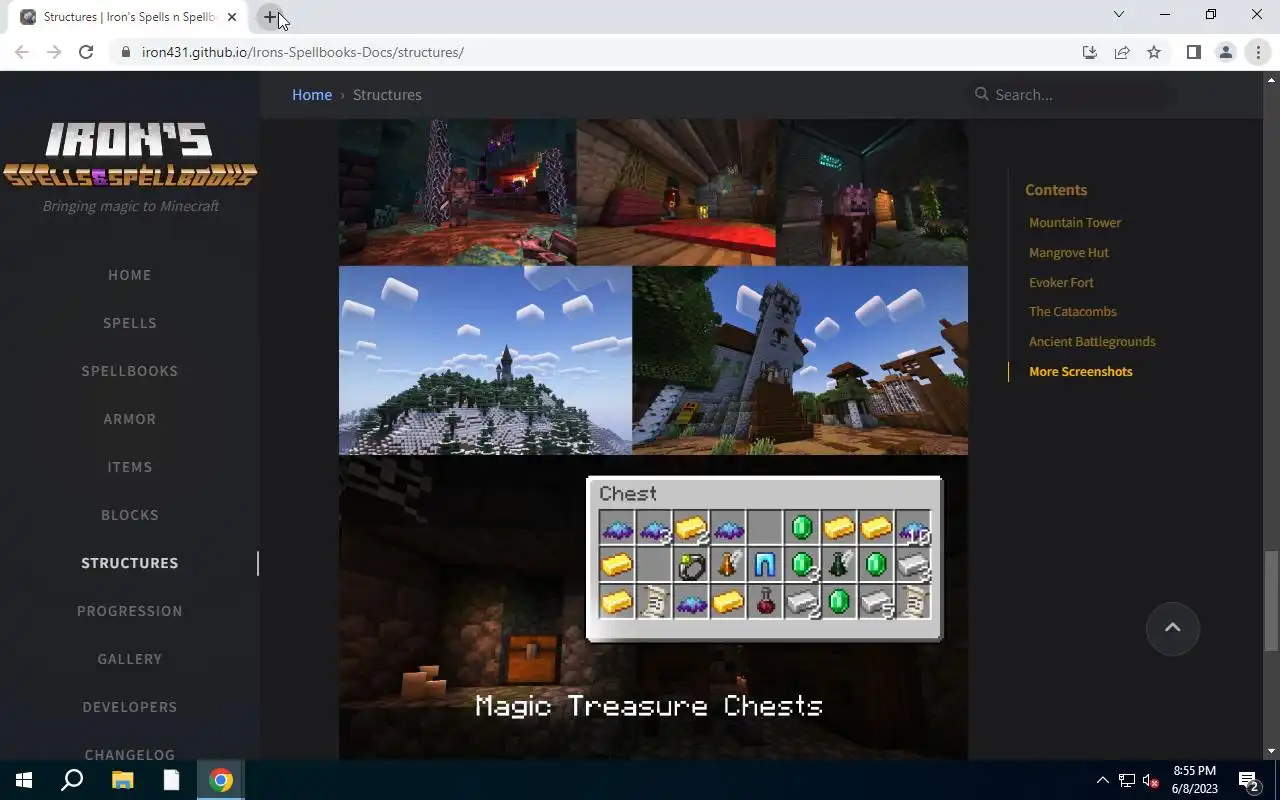
Task: Bookmark this page with star icon
Action: tap(1154, 52)
